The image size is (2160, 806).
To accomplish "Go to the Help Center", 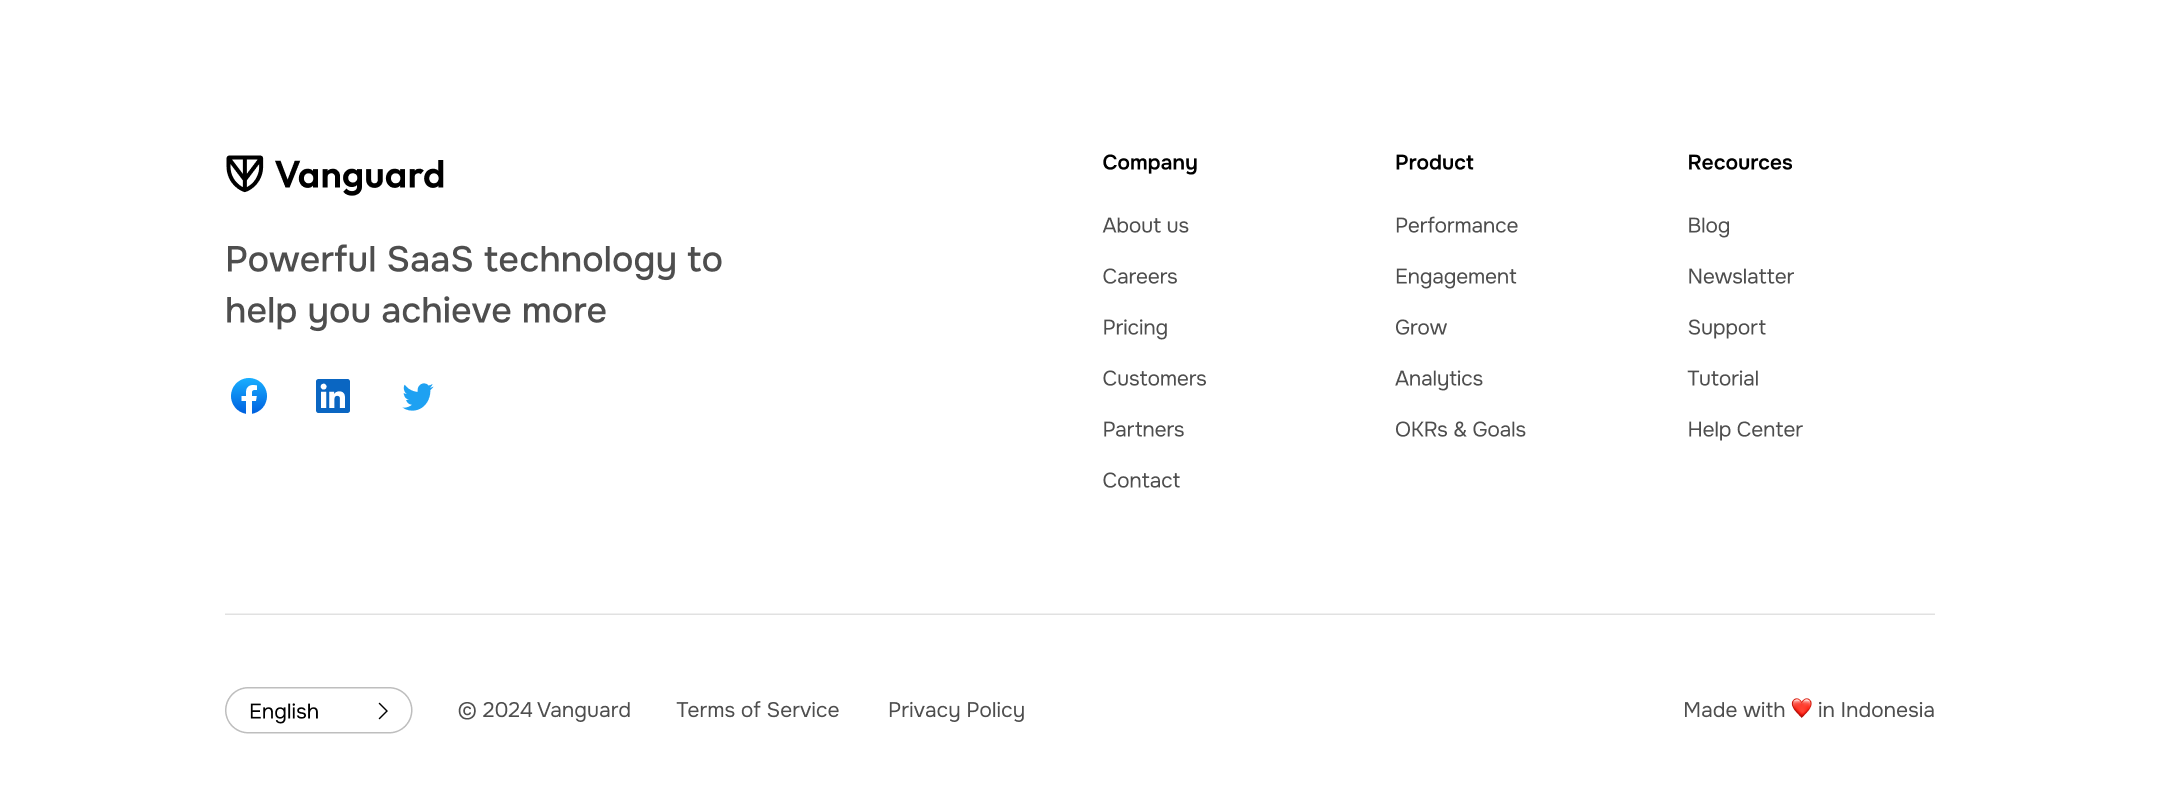I will [x=1744, y=429].
